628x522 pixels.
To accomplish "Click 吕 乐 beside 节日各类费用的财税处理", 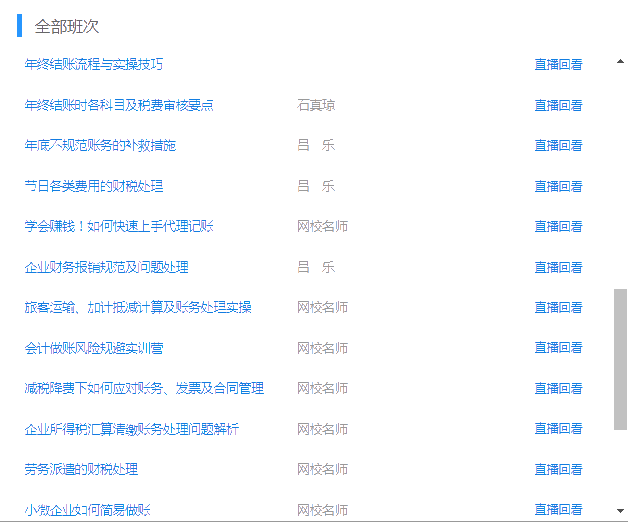I will pos(316,186).
